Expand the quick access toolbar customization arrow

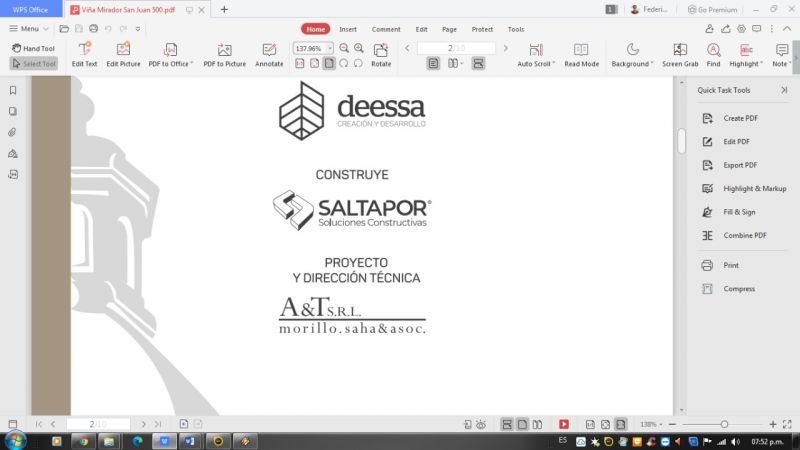pos(138,29)
